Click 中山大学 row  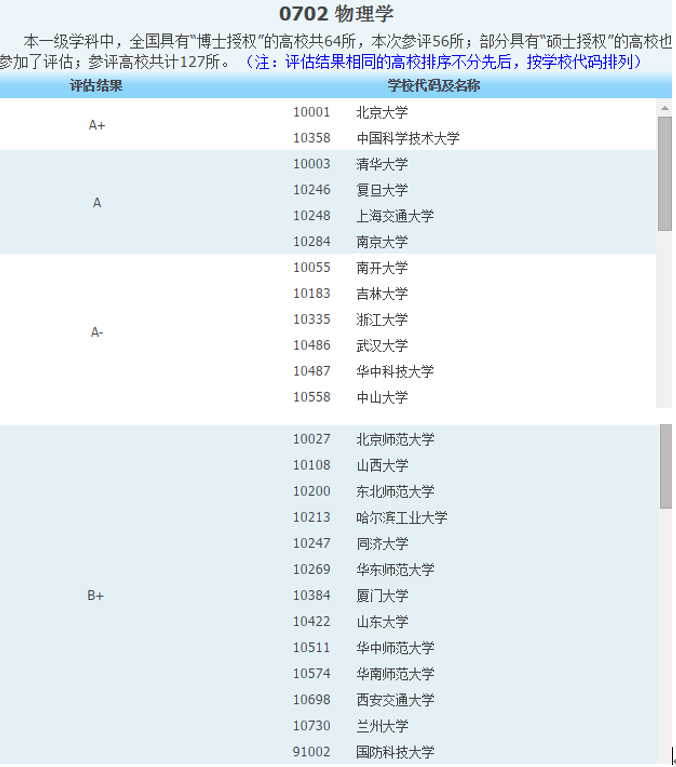[x=382, y=398]
